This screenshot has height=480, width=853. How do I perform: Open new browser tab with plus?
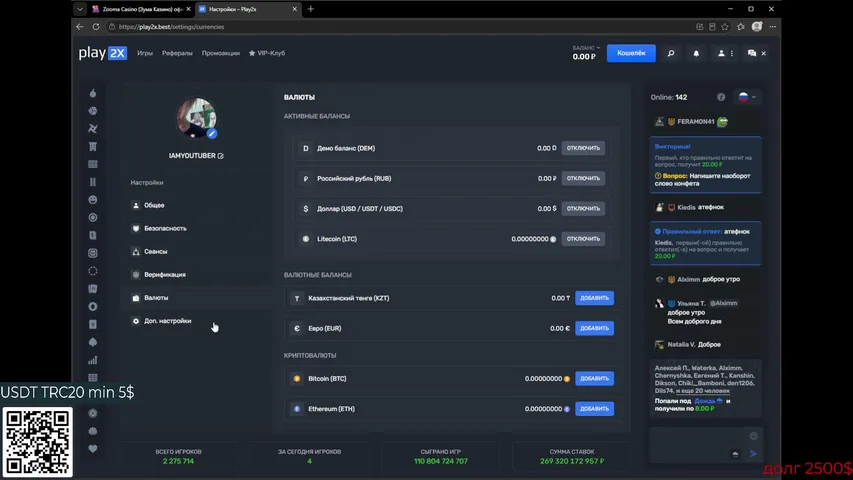pos(311,9)
